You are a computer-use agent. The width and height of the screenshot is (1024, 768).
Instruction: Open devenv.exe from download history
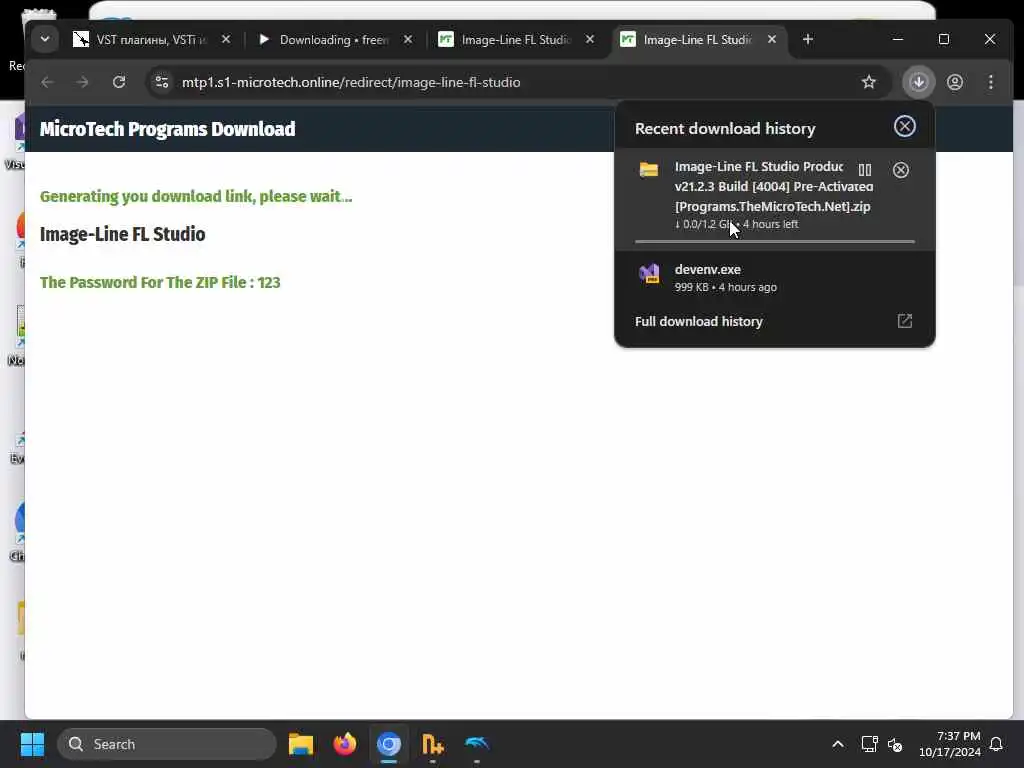775,278
